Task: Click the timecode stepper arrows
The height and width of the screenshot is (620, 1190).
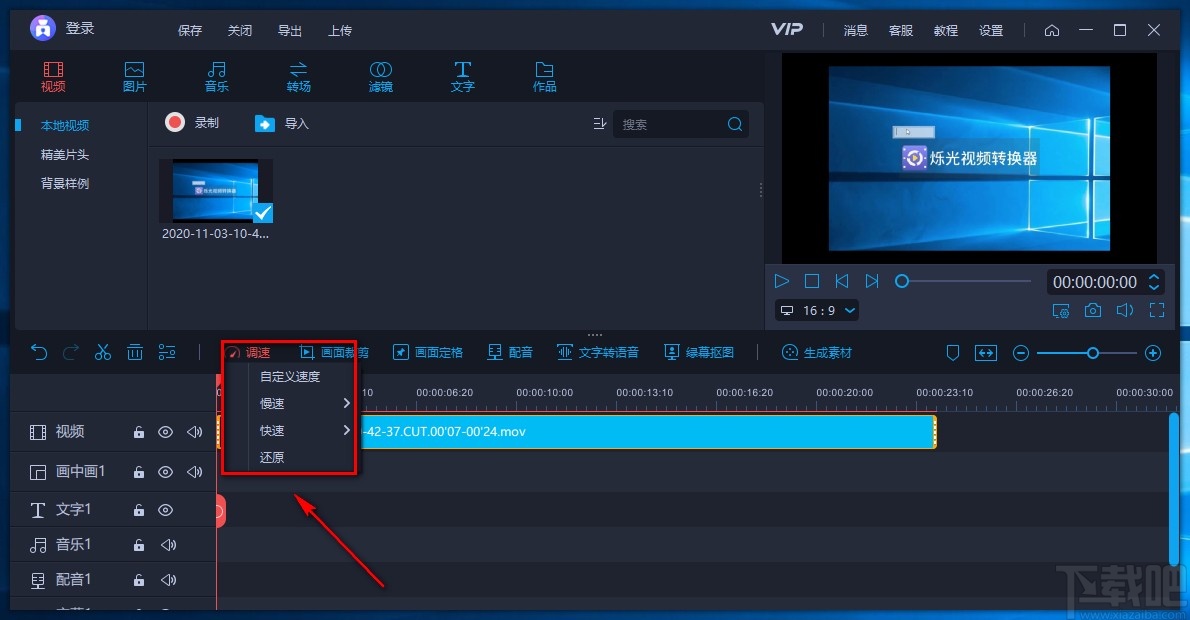Action: pyautogui.click(x=1154, y=282)
